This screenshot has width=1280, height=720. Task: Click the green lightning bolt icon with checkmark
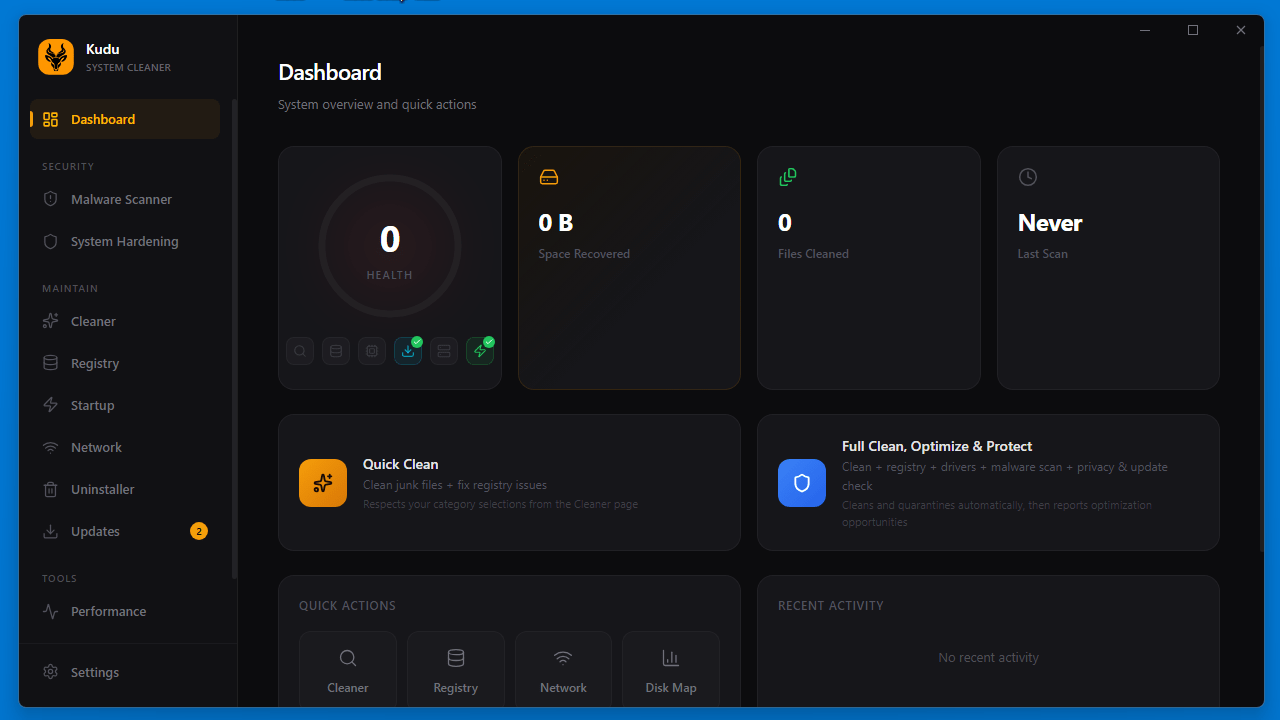[x=480, y=351]
